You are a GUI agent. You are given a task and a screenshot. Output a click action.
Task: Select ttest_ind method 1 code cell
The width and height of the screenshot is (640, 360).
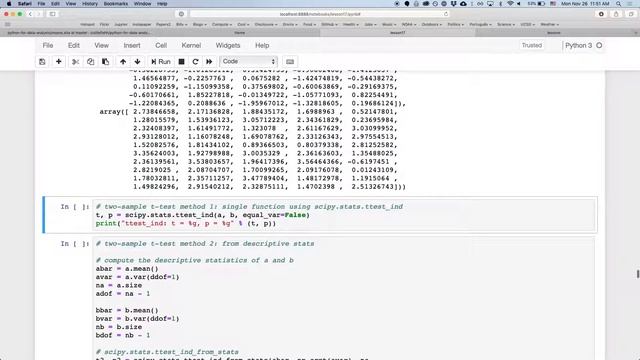tap(320, 215)
